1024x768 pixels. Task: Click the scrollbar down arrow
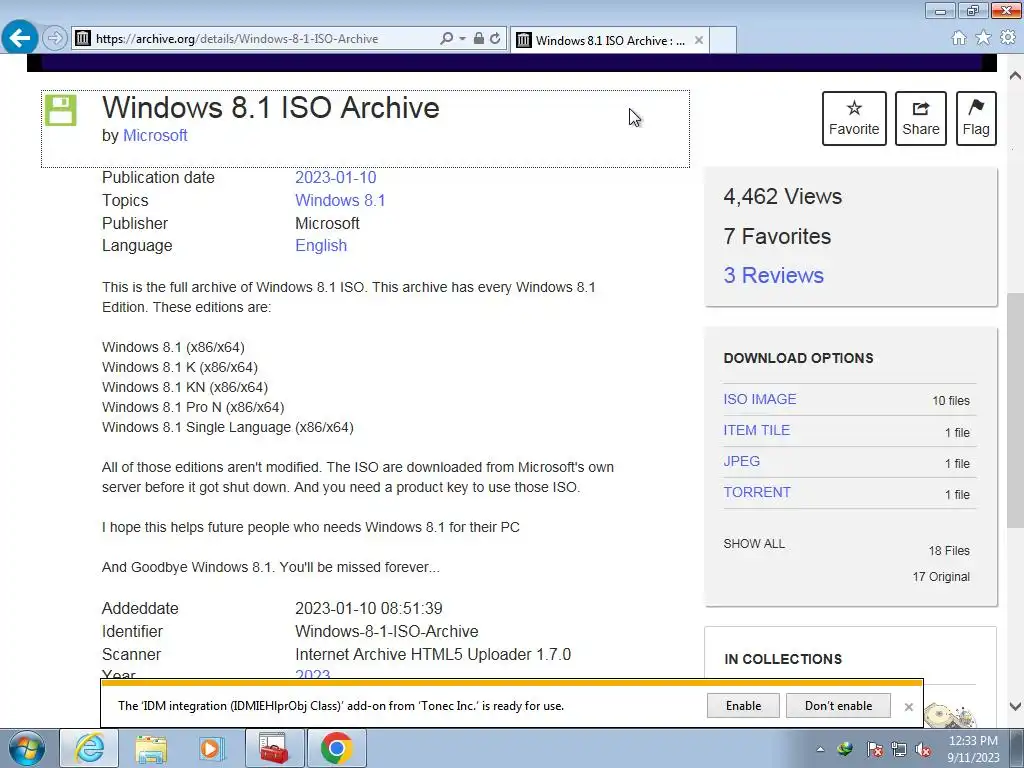[x=1015, y=706]
